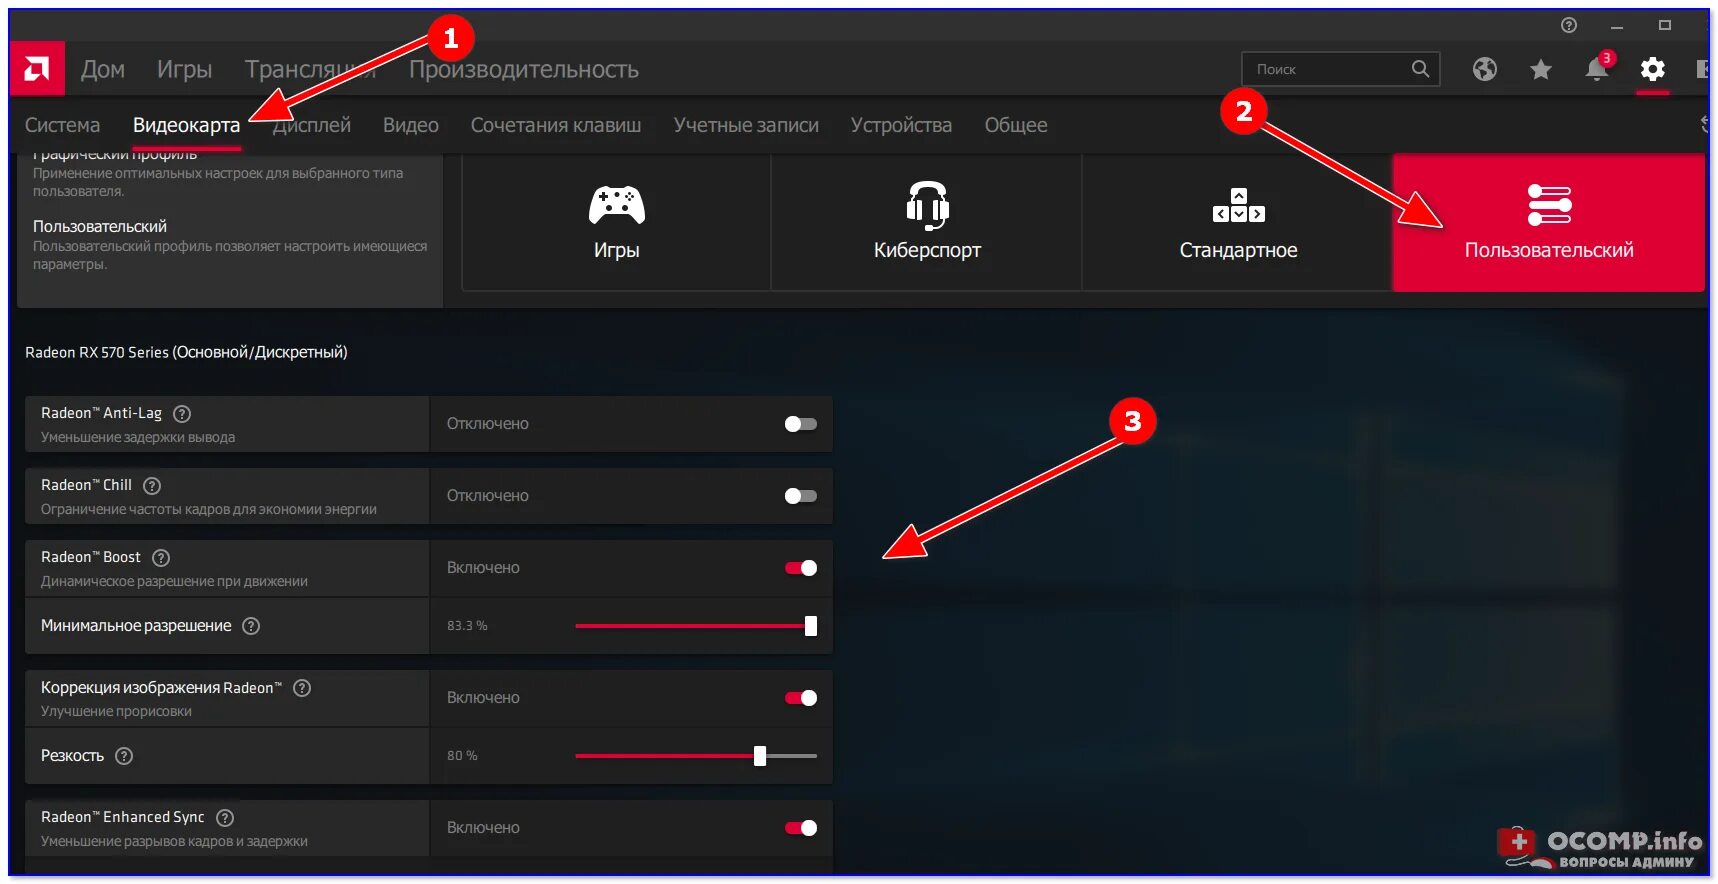
Task: Select the Пользовательский profile tile
Action: (1549, 223)
